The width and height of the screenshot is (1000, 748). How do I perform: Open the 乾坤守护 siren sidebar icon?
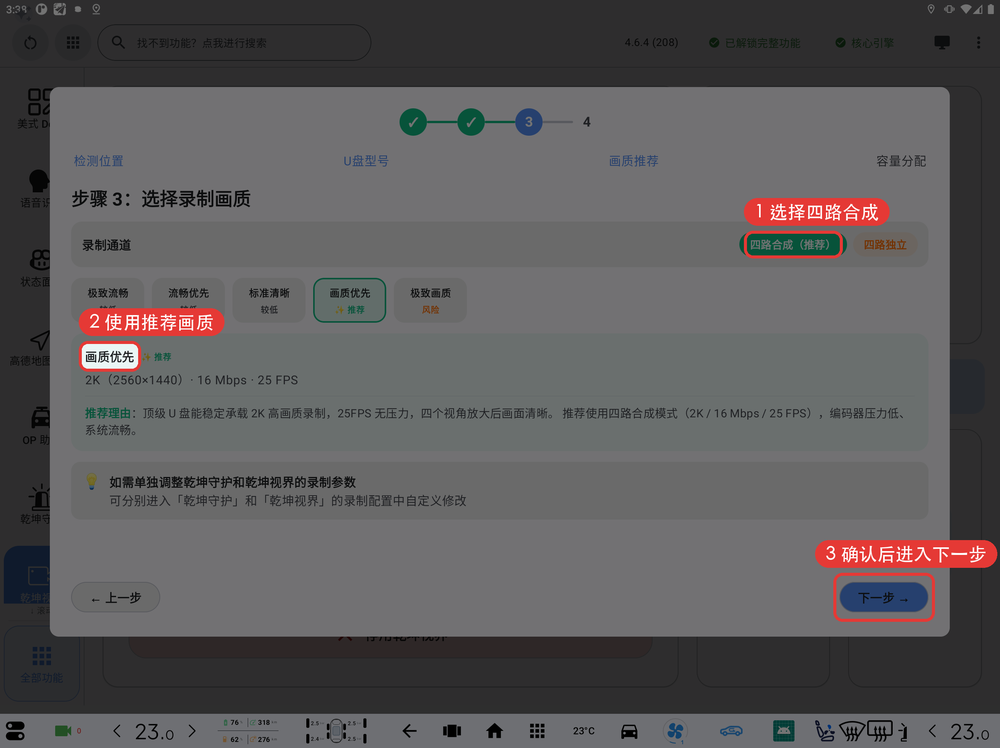click(40, 497)
